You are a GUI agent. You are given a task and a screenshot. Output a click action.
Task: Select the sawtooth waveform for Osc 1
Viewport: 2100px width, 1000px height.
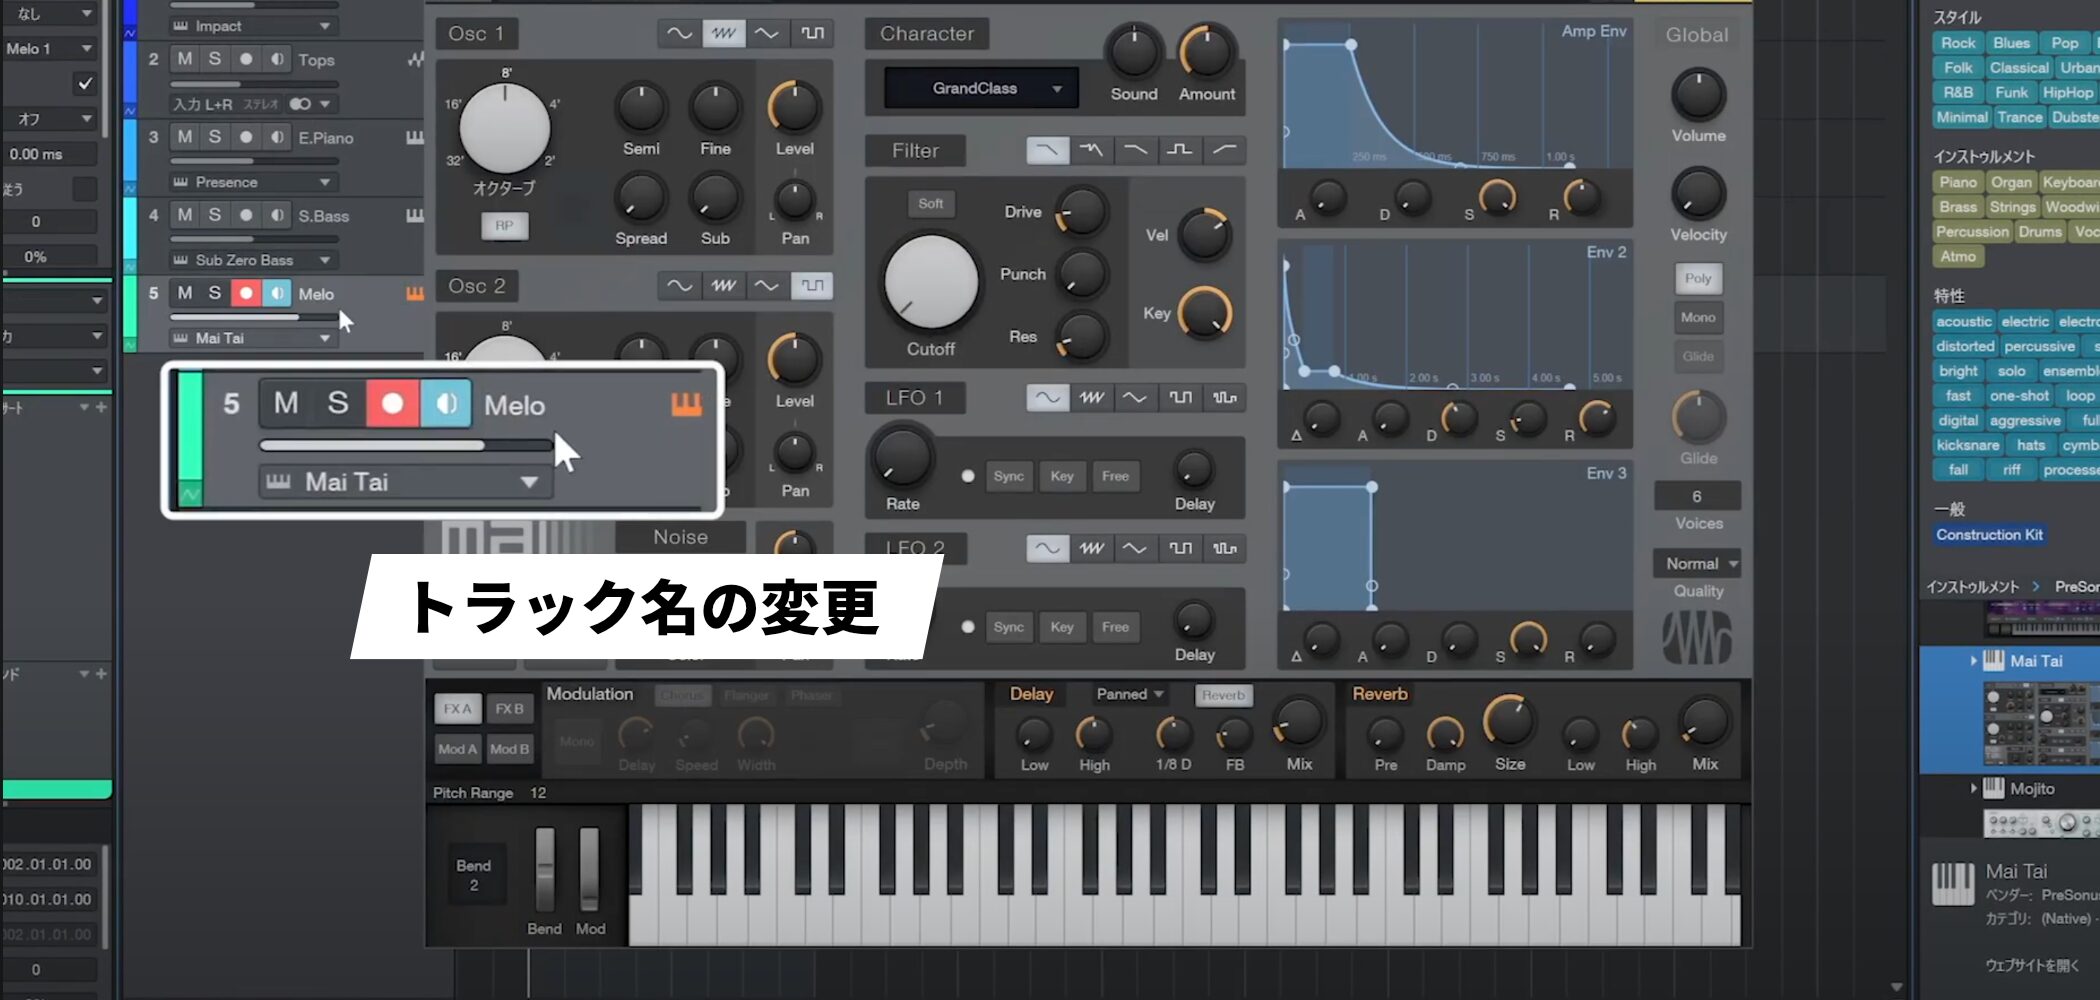[723, 34]
